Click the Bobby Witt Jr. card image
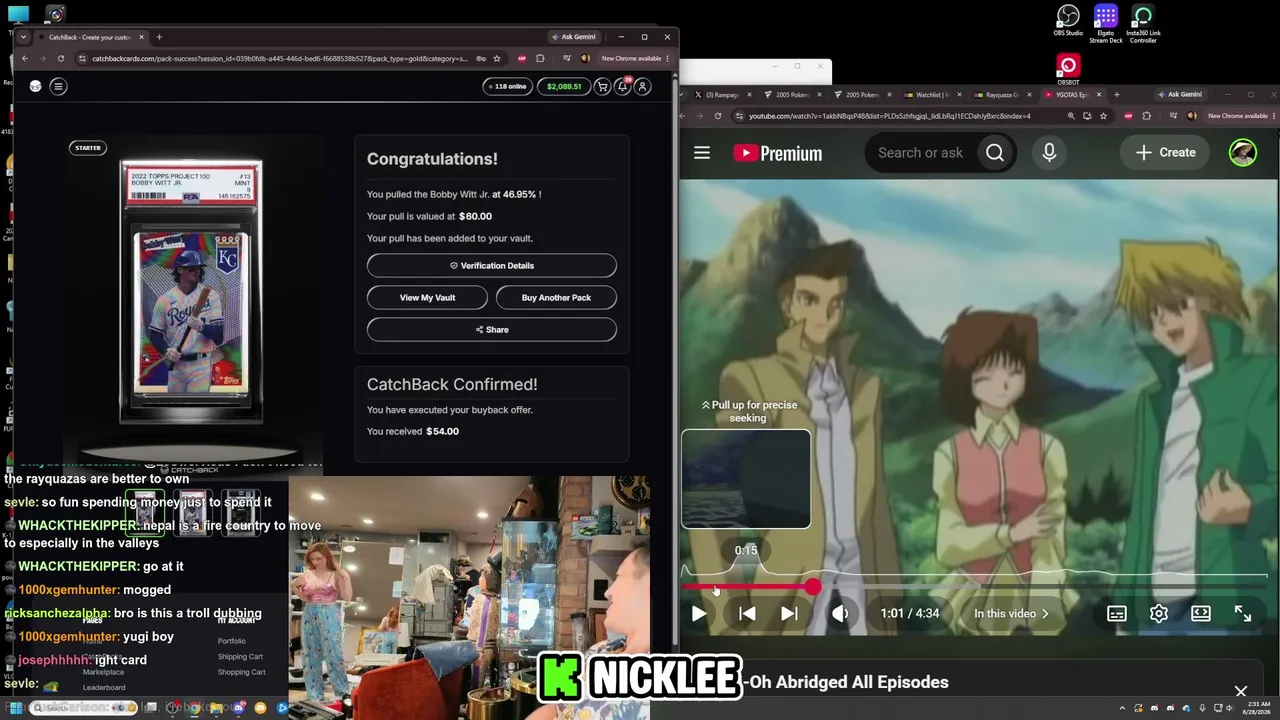This screenshot has width=1280, height=720. pyautogui.click(x=191, y=290)
